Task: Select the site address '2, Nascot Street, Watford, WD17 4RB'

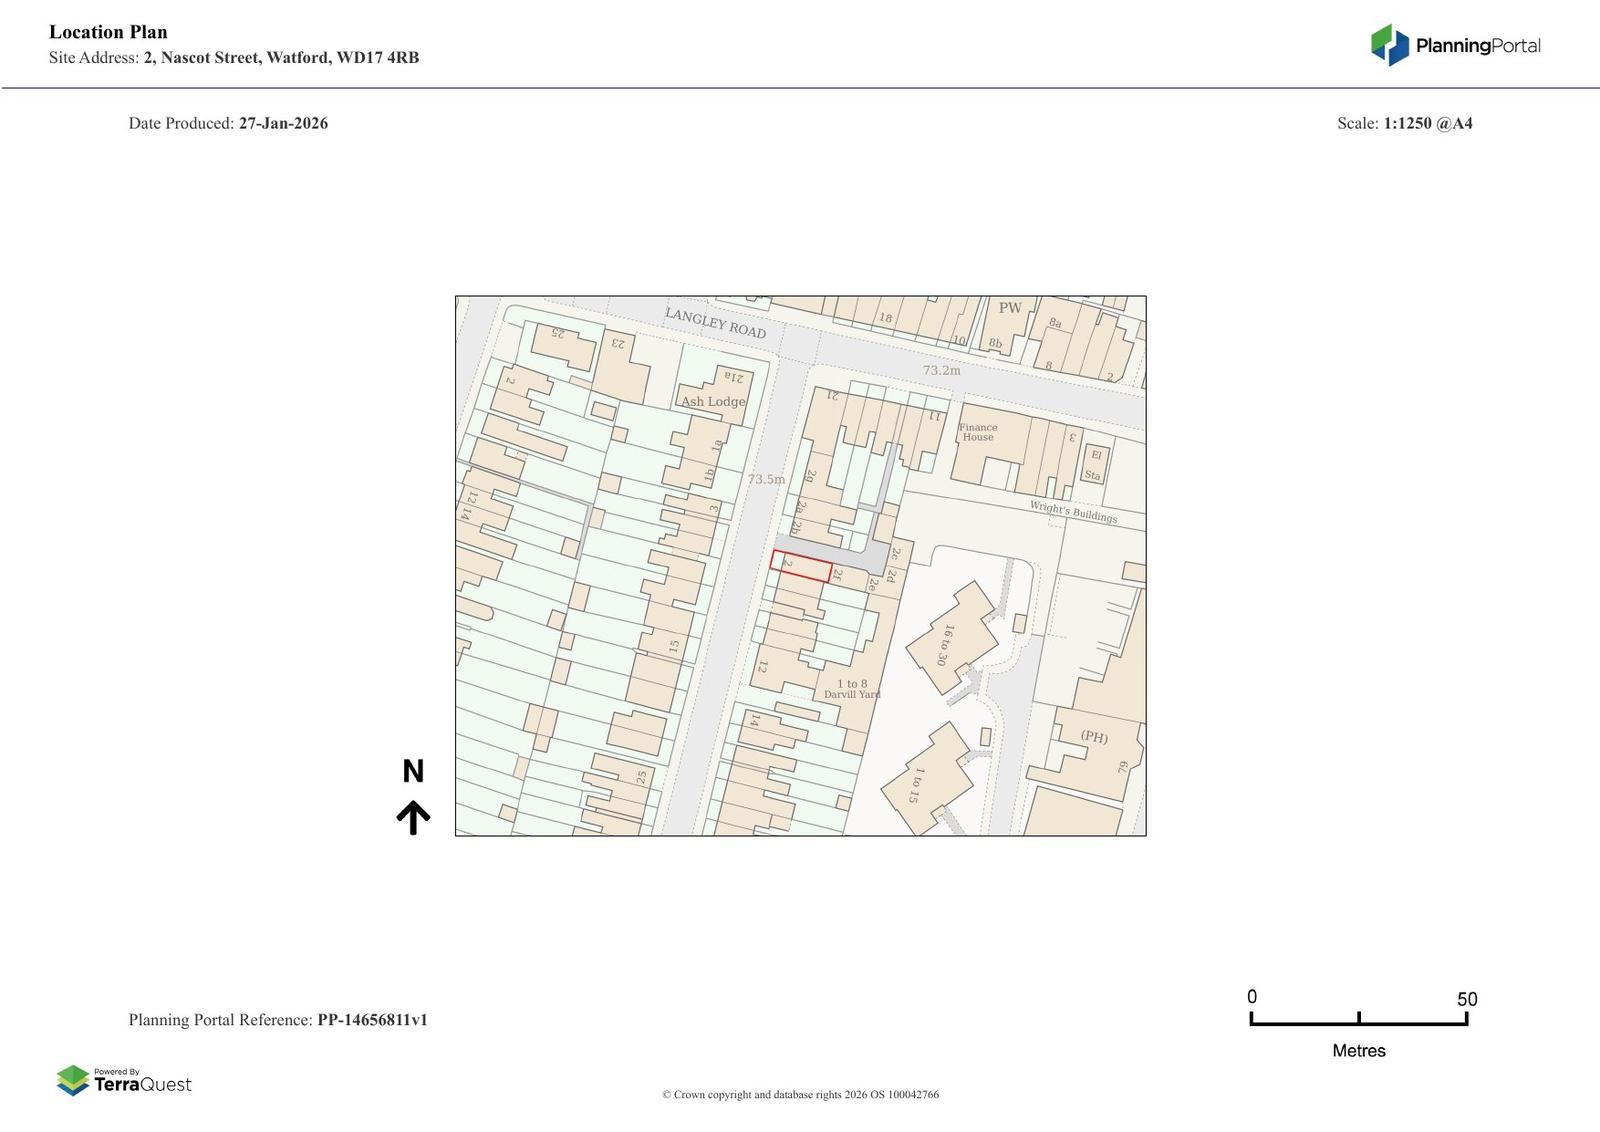Action: tap(281, 58)
